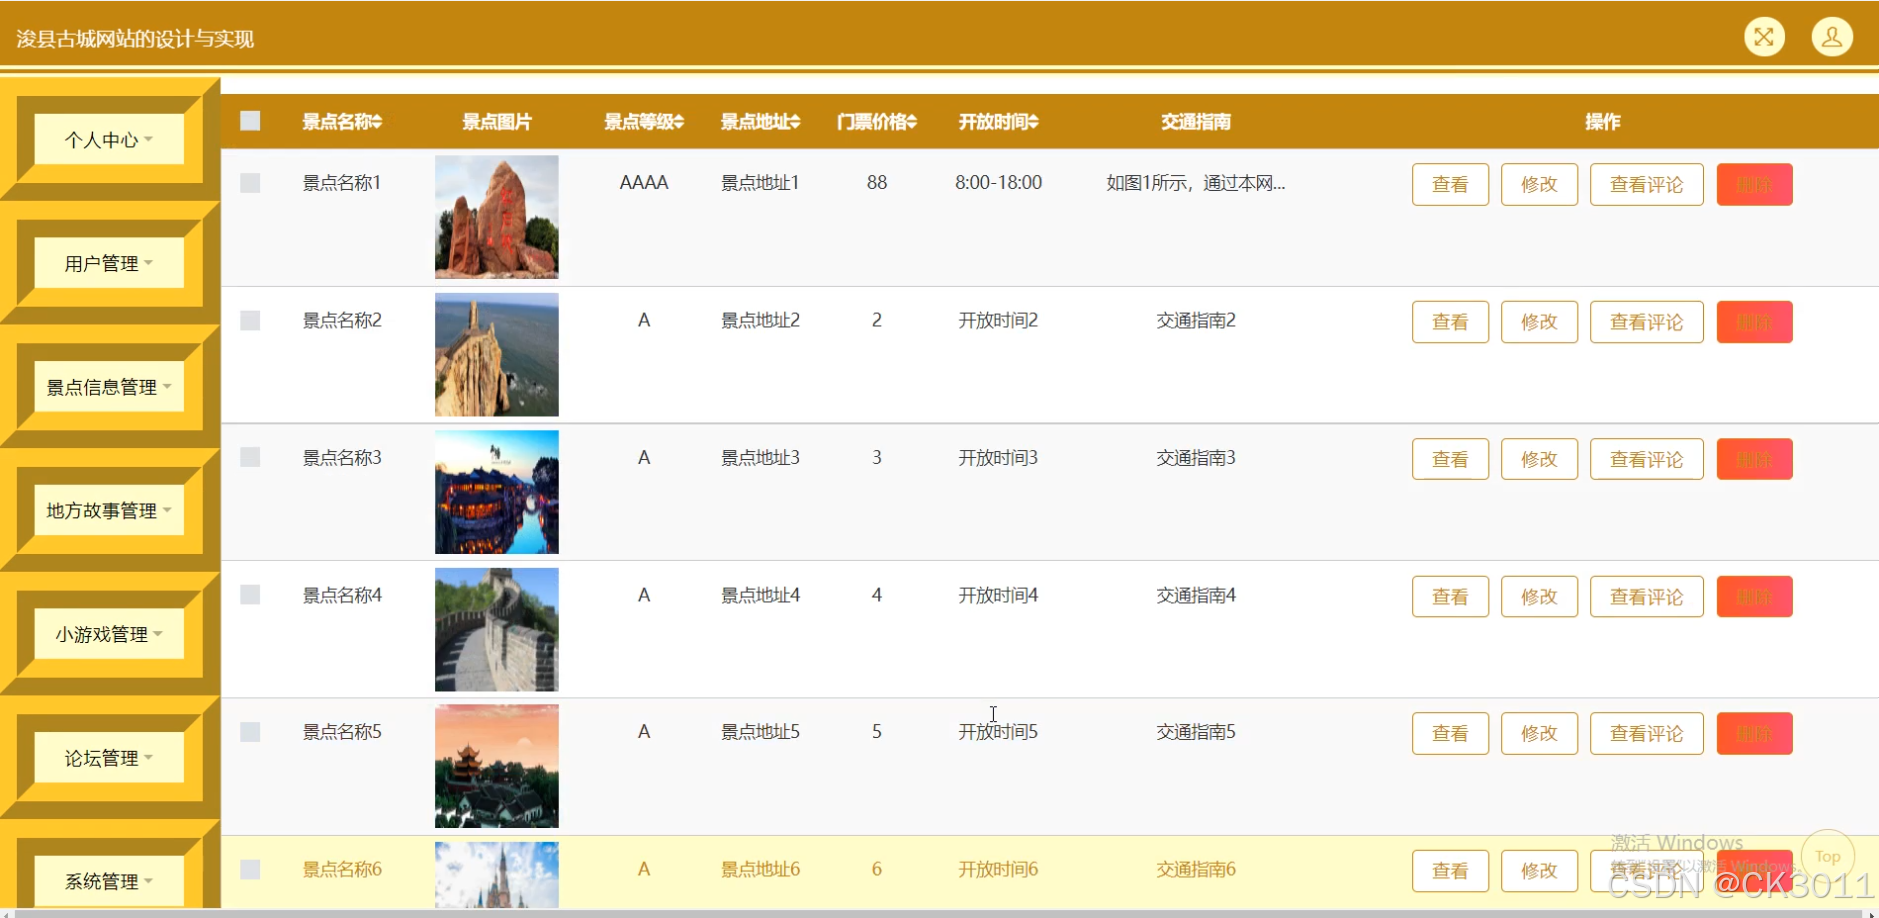Expand the 小游戏管理 sidebar menu
The height and width of the screenshot is (918, 1879).
[x=109, y=634]
